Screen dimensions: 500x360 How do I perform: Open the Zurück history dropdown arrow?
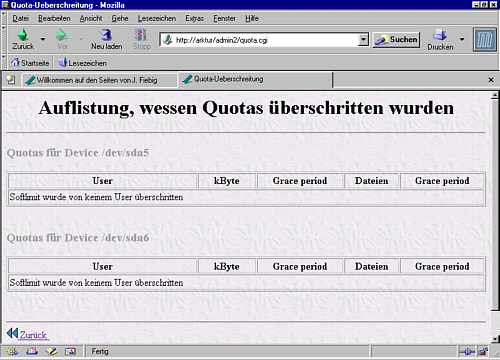[x=43, y=39]
